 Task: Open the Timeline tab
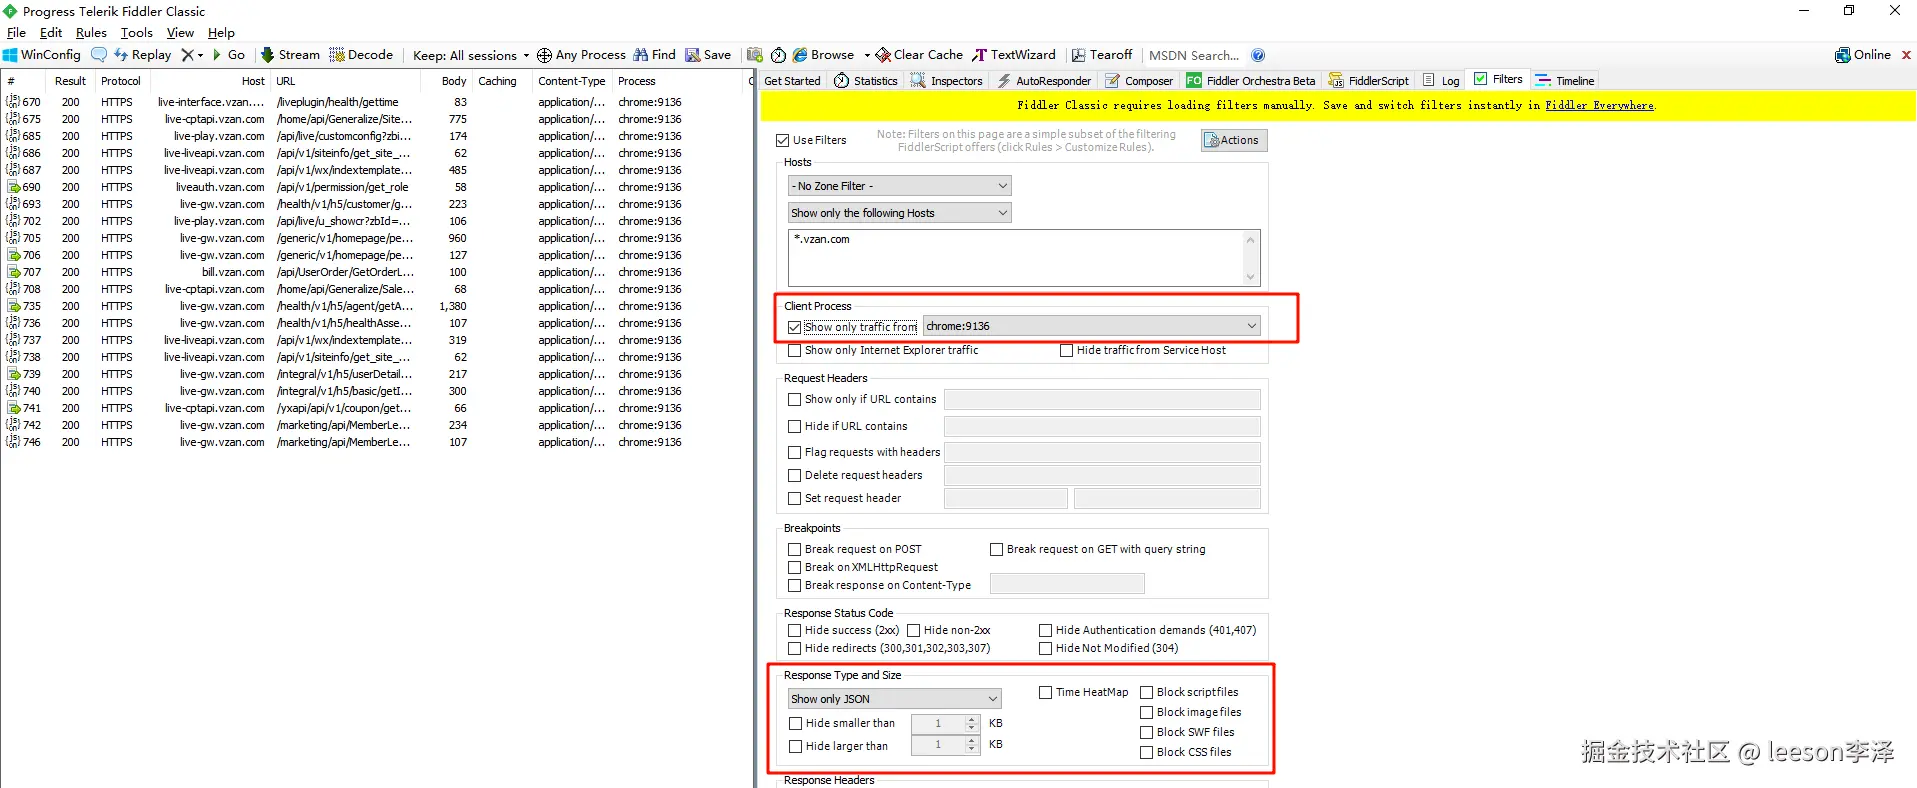pyautogui.click(x=1565, y=81)
